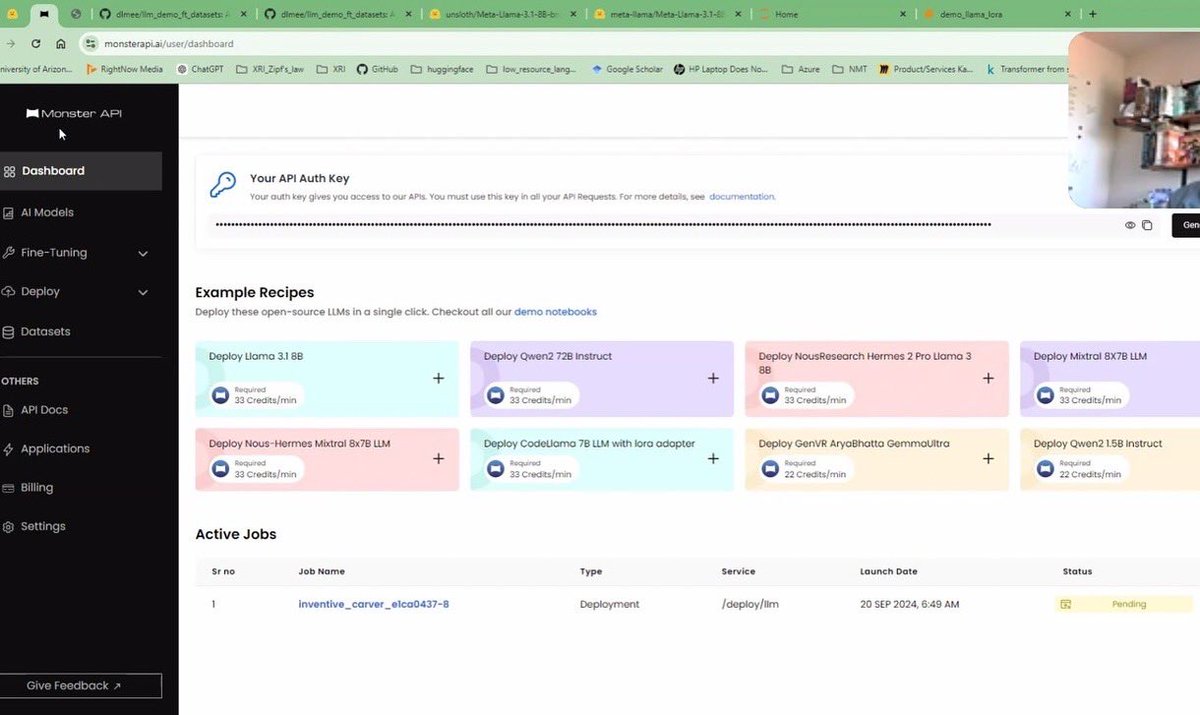1200x715 pixels.
Task: Open Settings in the sidebar
Action: (x=43, y=527)
